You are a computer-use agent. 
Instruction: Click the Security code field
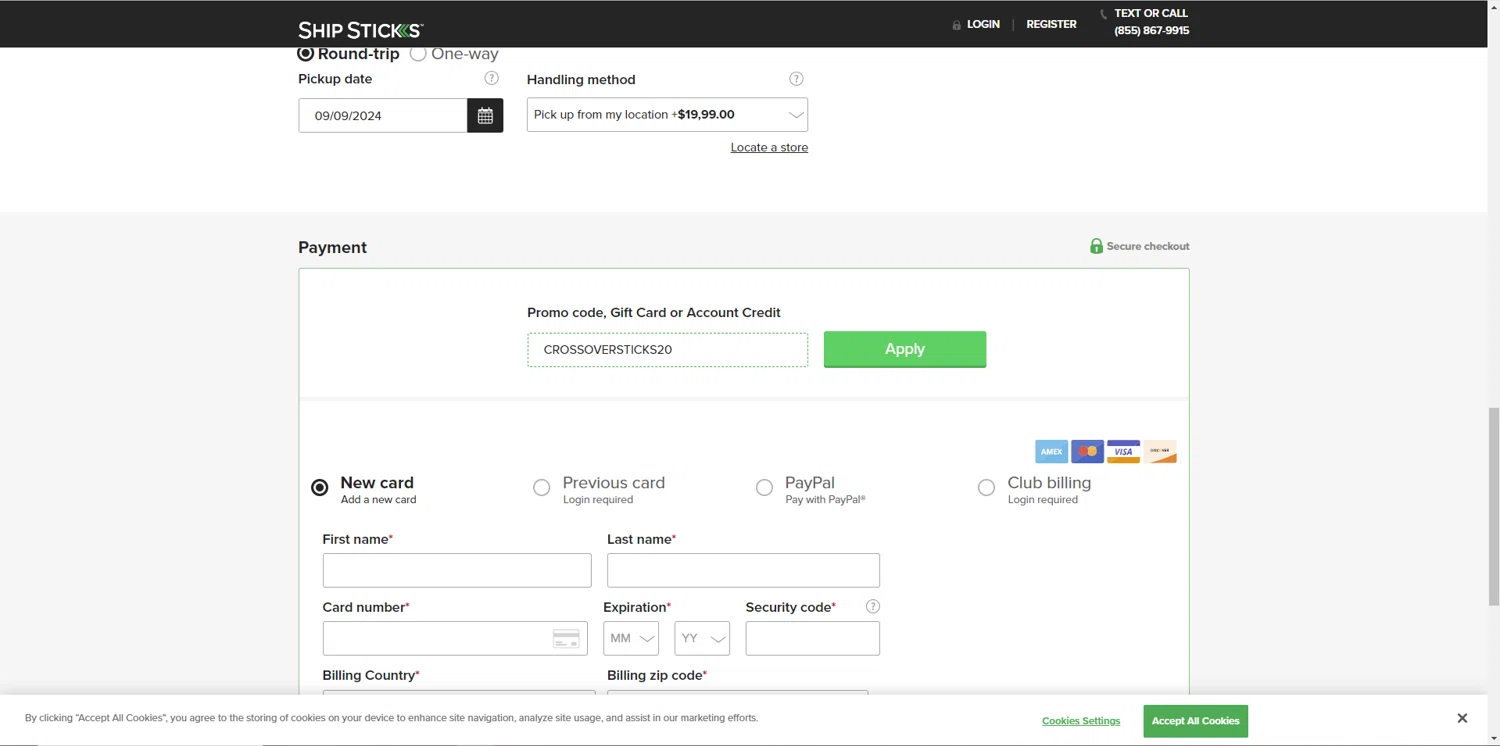[x=812, y=639]
